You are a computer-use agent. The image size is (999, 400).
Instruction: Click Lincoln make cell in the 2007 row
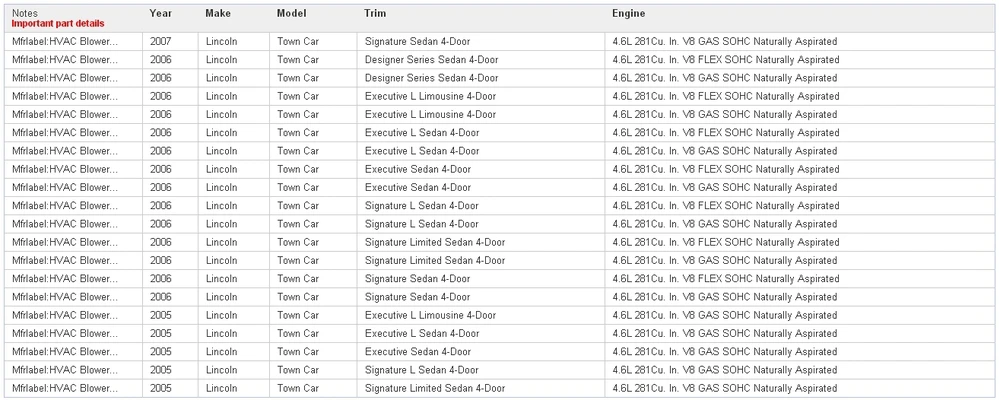pyautogui.click(x=221, y=41)
